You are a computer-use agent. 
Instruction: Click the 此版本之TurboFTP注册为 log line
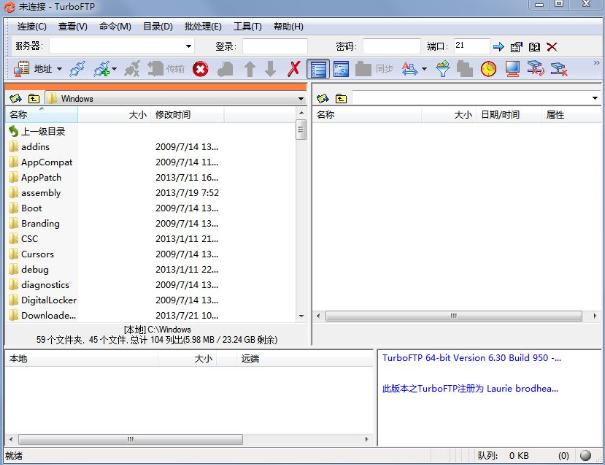pyautogui.click(x=470, y=388)
